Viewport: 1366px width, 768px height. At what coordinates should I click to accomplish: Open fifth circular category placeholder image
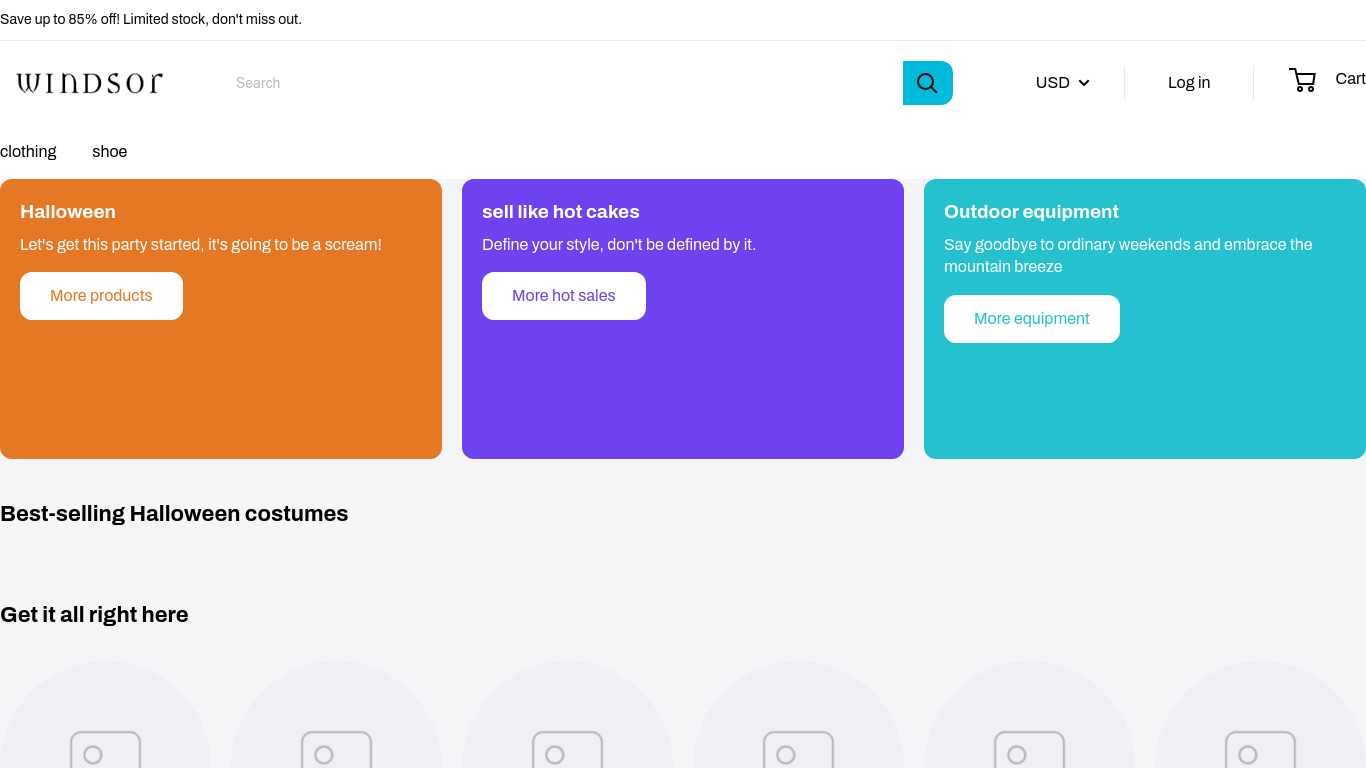(1029, 715)
